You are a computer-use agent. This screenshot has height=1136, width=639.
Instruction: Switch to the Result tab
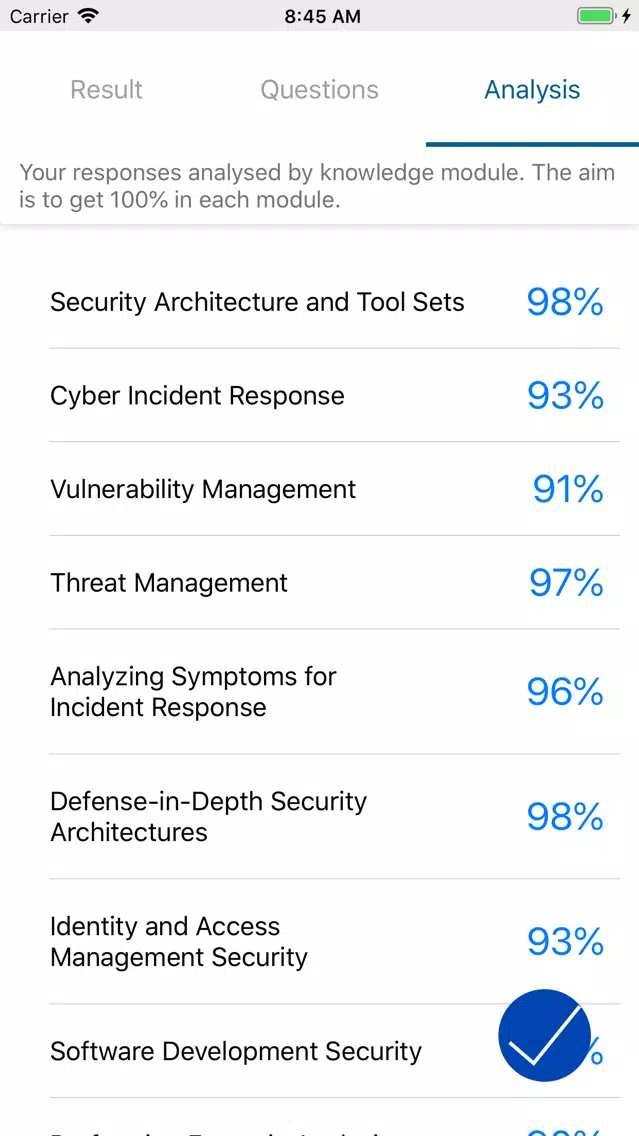click(x=106, y=90)
